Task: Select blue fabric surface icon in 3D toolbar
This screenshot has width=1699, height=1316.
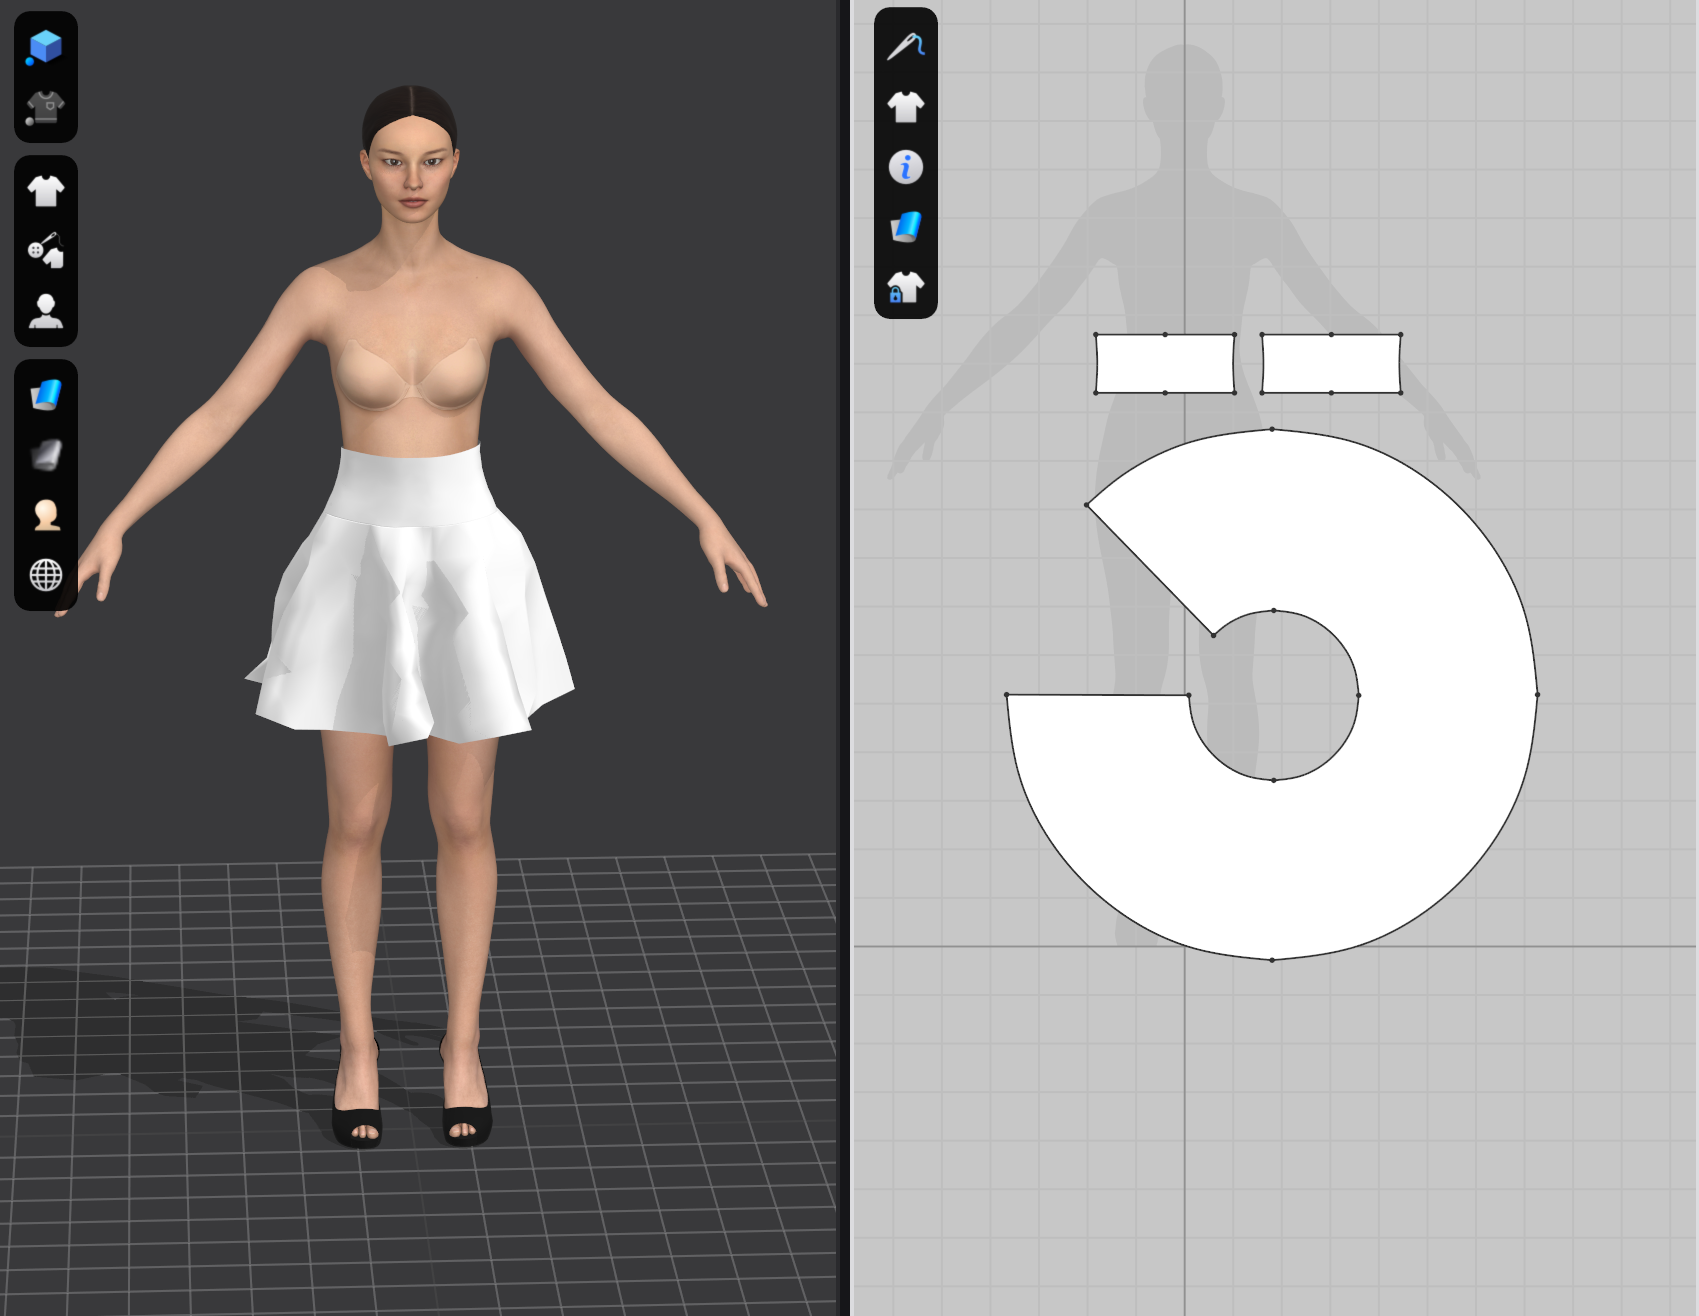Action: tap(45, 395)
